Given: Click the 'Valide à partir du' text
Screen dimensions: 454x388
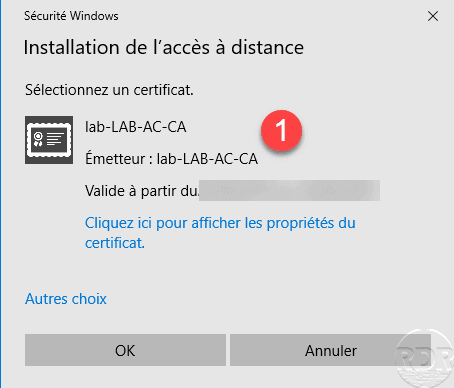Looking at the screenshot, I should pos(141,191).
